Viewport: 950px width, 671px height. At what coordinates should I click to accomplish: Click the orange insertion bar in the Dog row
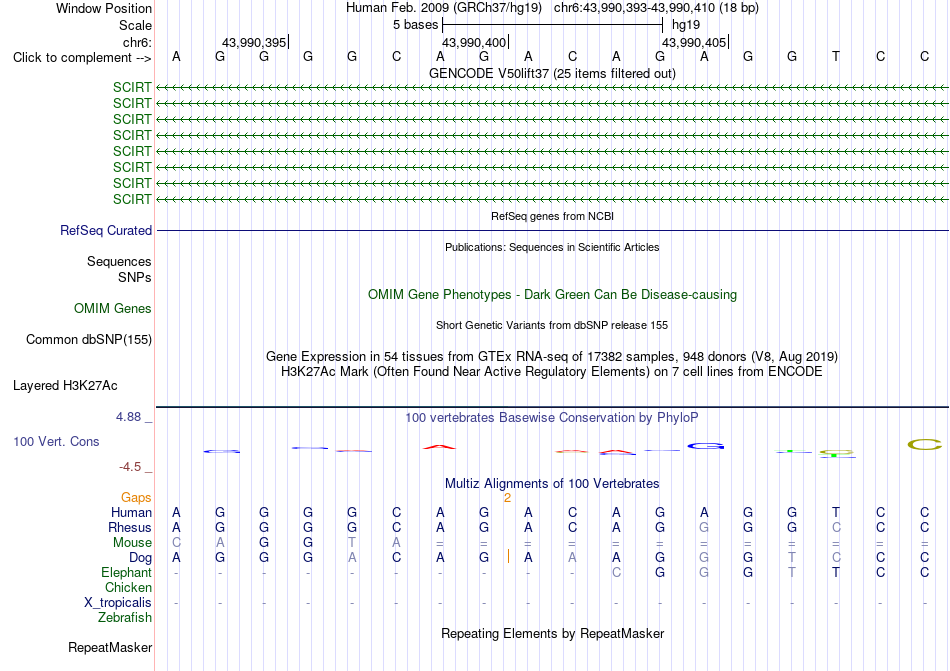pyautogui.click(x=508, y=557)
